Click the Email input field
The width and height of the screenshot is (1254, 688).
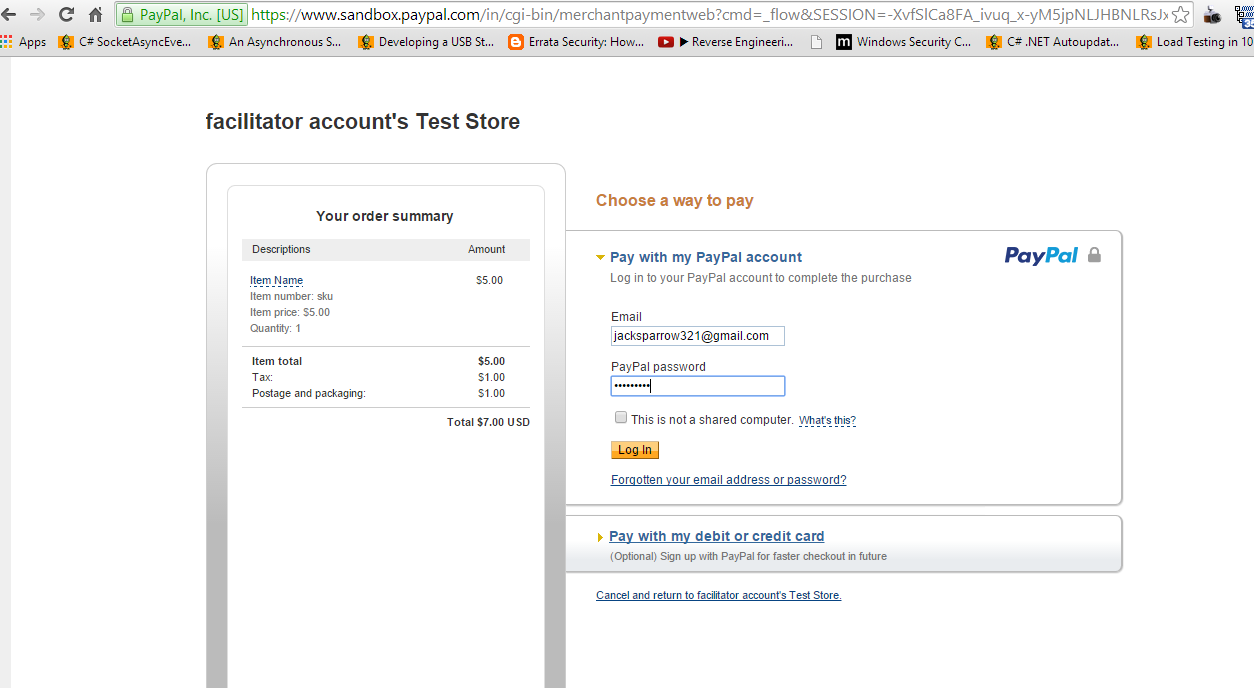[698, 336]
